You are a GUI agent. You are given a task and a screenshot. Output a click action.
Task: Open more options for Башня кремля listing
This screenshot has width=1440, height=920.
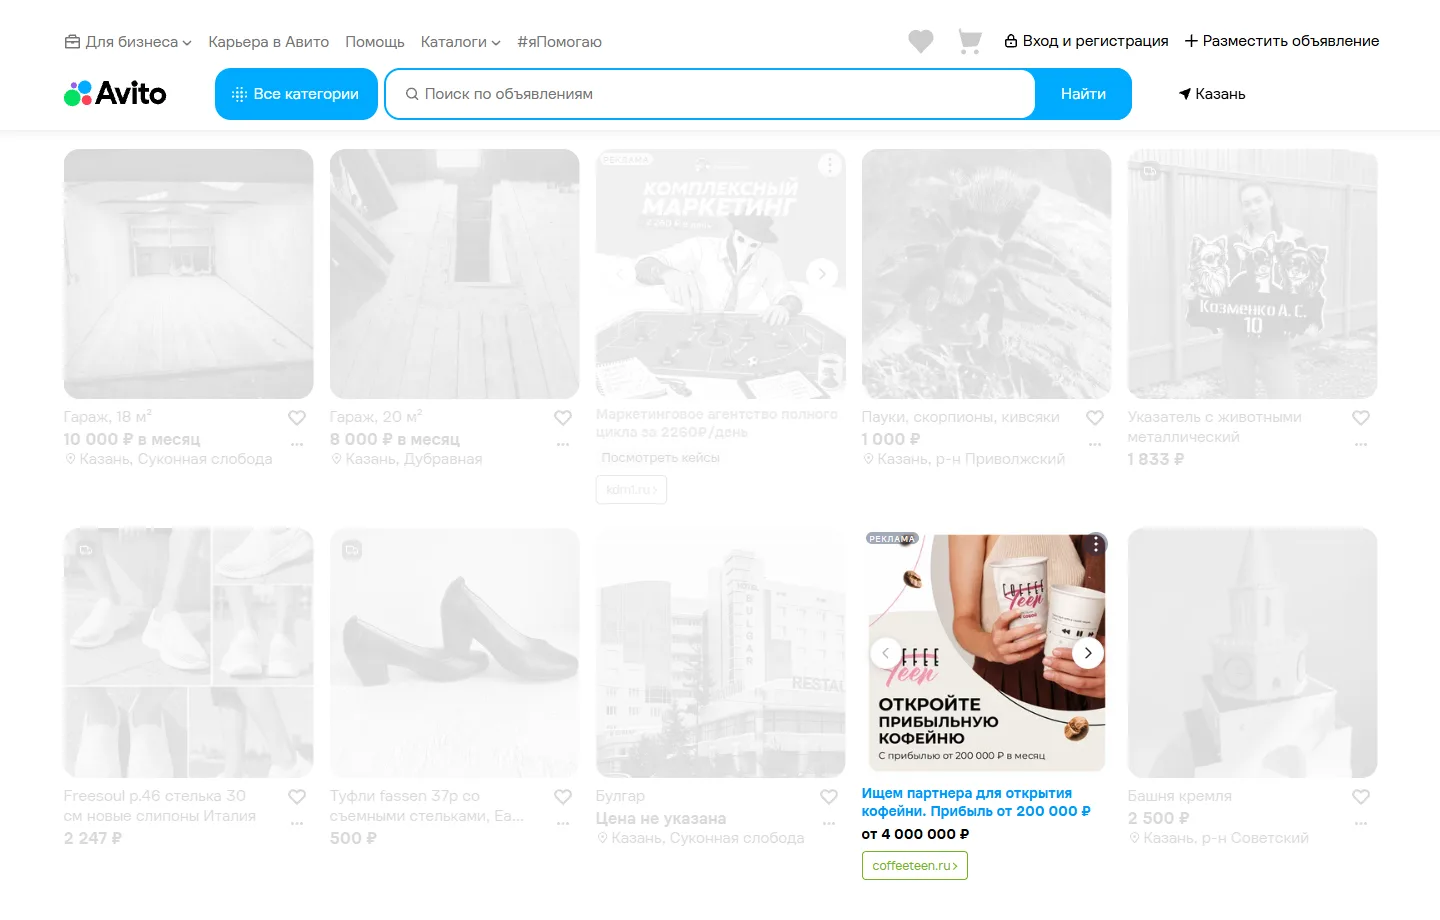tap(1361, 823)
